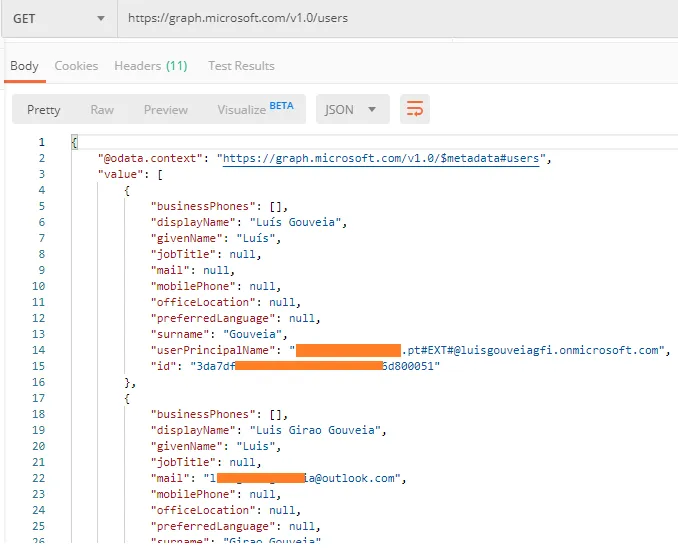Click "jobTitle" on line 21
The height and width of the screenshot is (552, 678).
(x=186, y=462)
